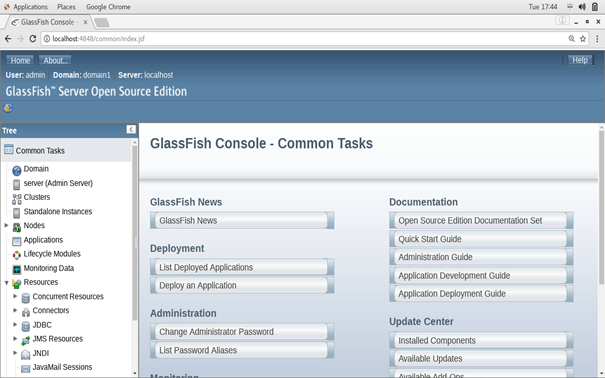Image resolution: width=605 pixels, height=378 pixels.
Task: Expand the Connectors node
Action: 15,310
